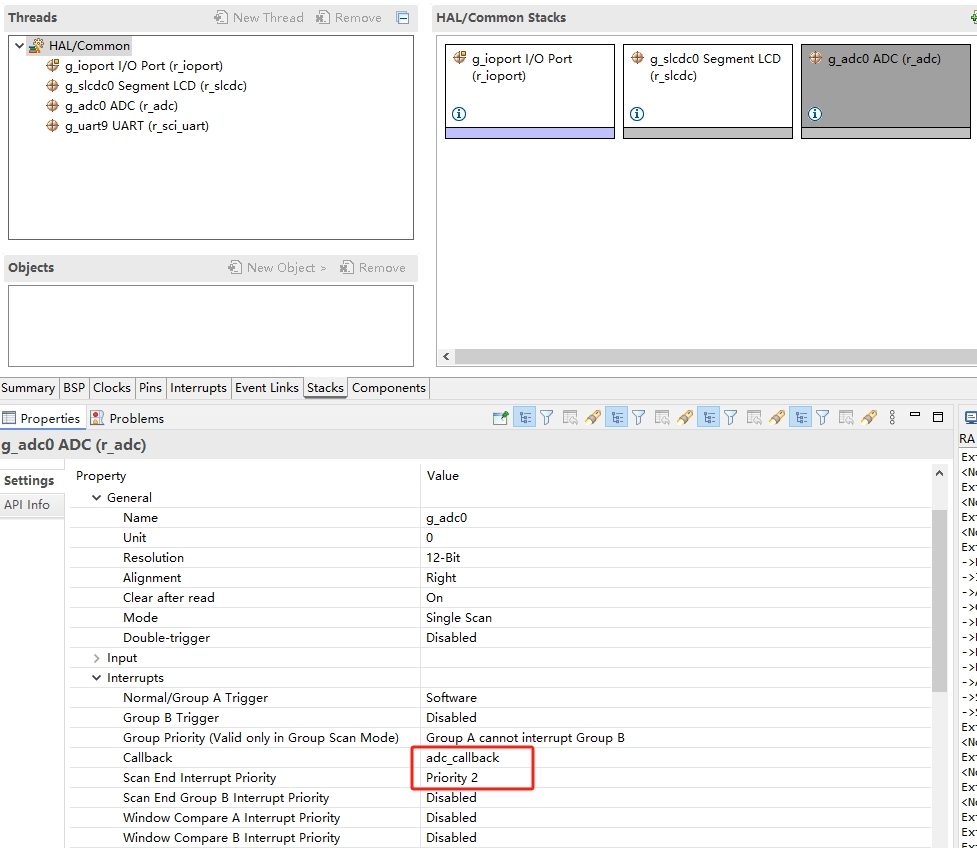Screen dimensions: 977x848
Task: Open the Alignment value Right dropdown
Action: 676,578
